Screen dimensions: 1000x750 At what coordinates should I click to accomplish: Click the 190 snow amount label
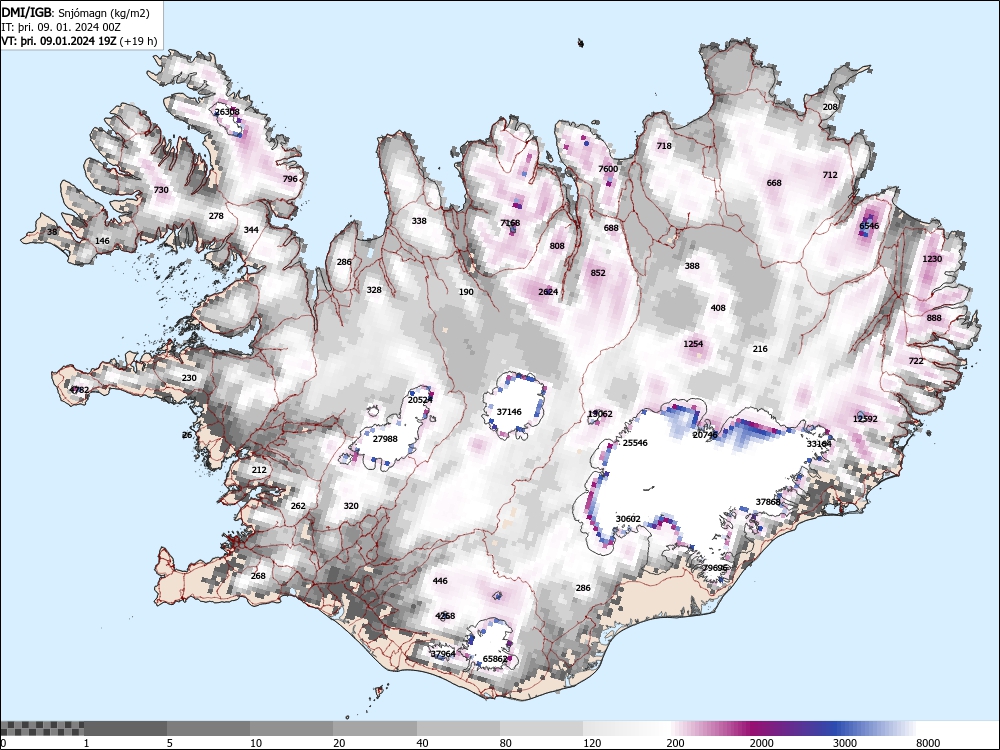tap(466, 292)
